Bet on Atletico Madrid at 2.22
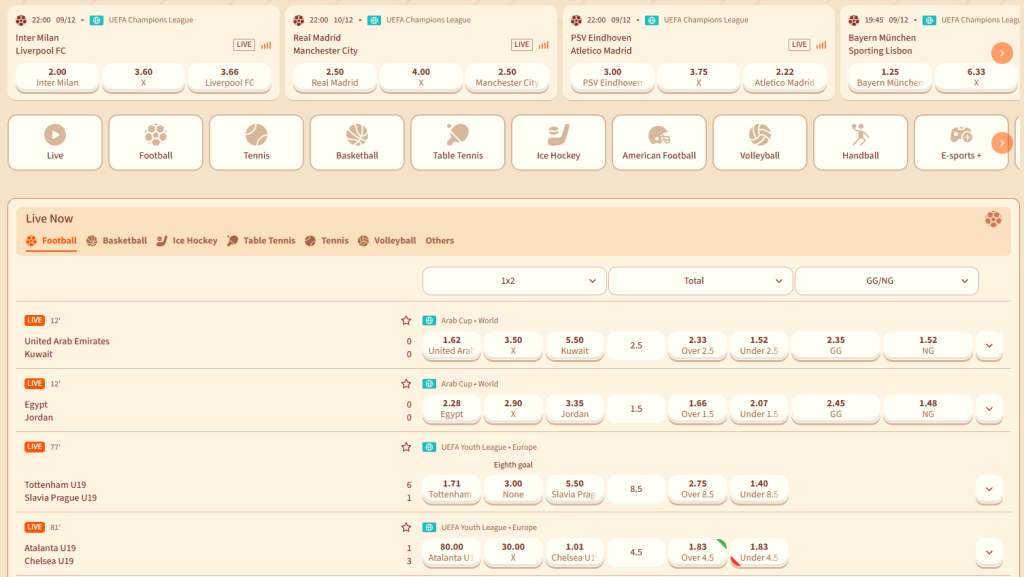This screenshot has width=1024, height=577. [x=785, y=77]
